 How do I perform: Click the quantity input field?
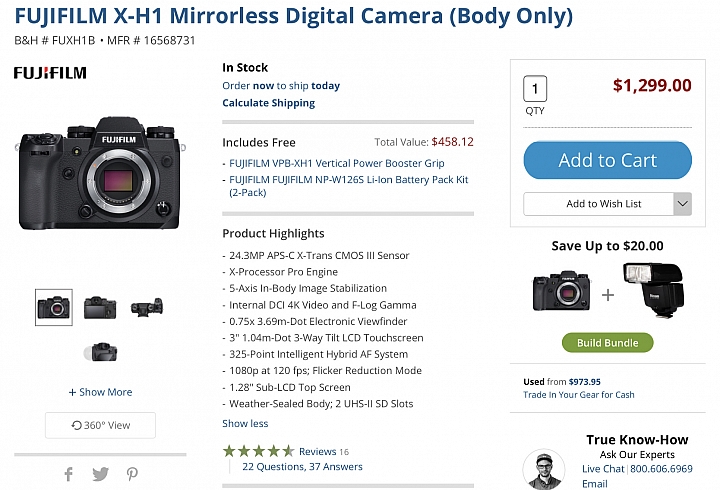tap(535, 88)
